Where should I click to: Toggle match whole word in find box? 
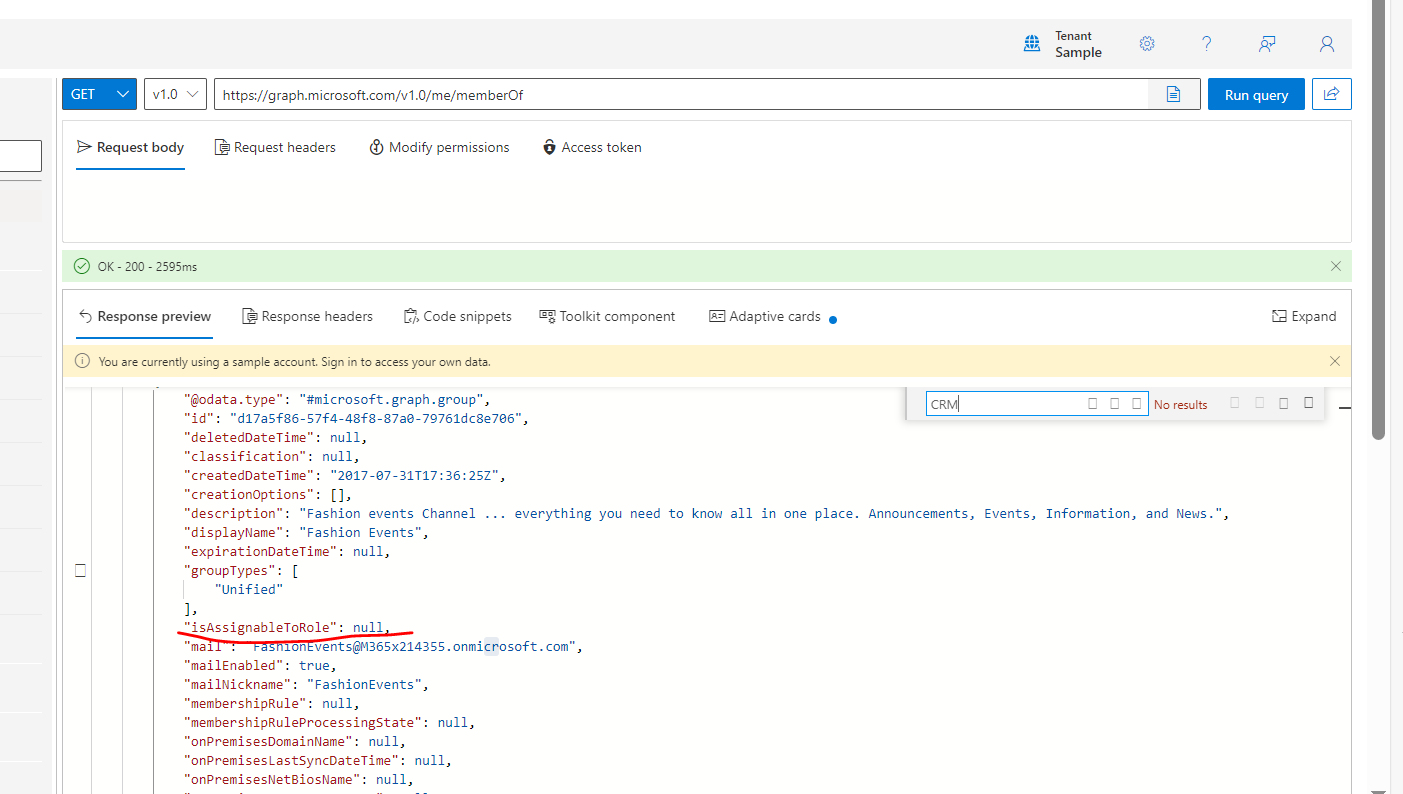point(1115,403)
